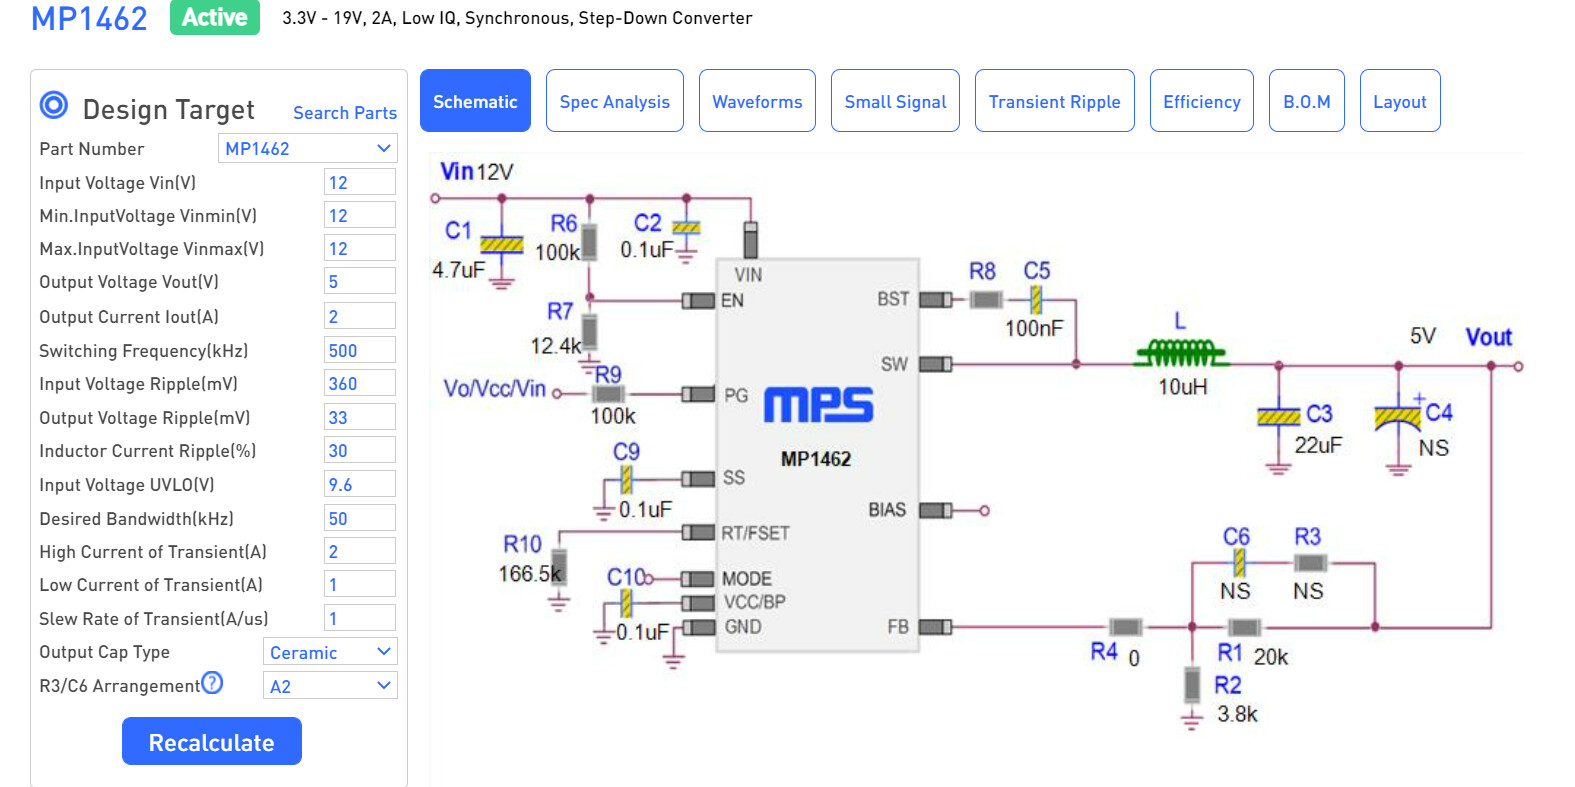Click the 'Vo/Vcc/Vin' label at PG
1575x787 pixels.
tap(494, 388)
